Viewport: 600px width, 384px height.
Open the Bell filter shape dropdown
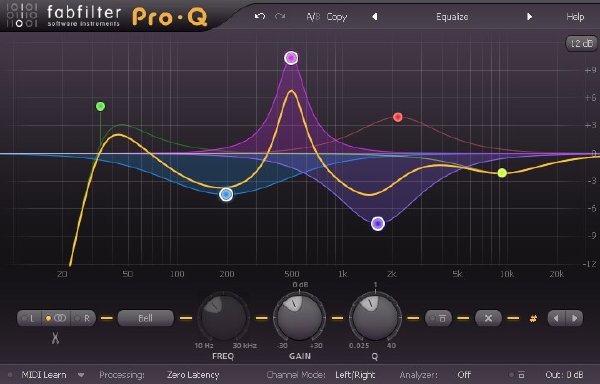point(145,318)
